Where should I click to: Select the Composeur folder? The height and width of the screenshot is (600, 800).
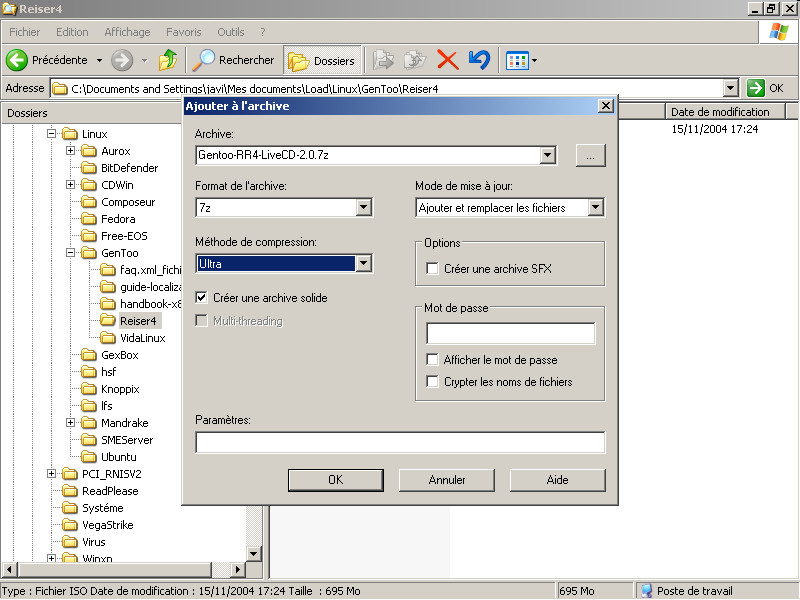click(118, 202)
